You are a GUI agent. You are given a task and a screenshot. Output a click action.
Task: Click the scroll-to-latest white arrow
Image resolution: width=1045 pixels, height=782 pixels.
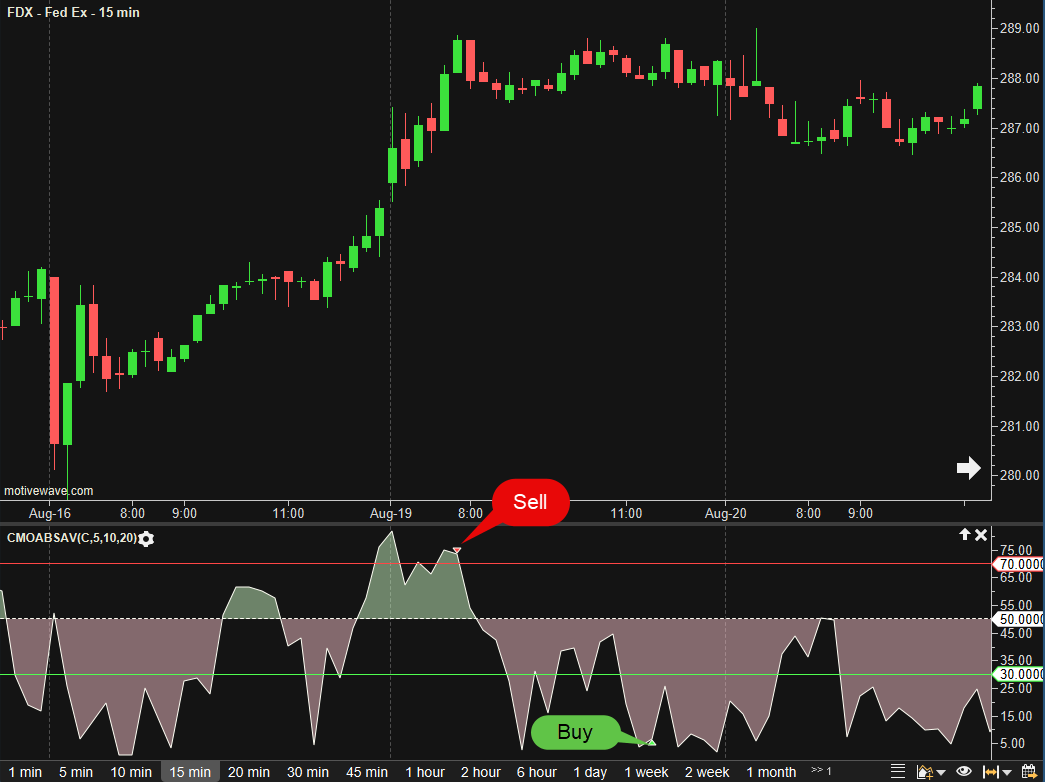[x=968, y=467]
